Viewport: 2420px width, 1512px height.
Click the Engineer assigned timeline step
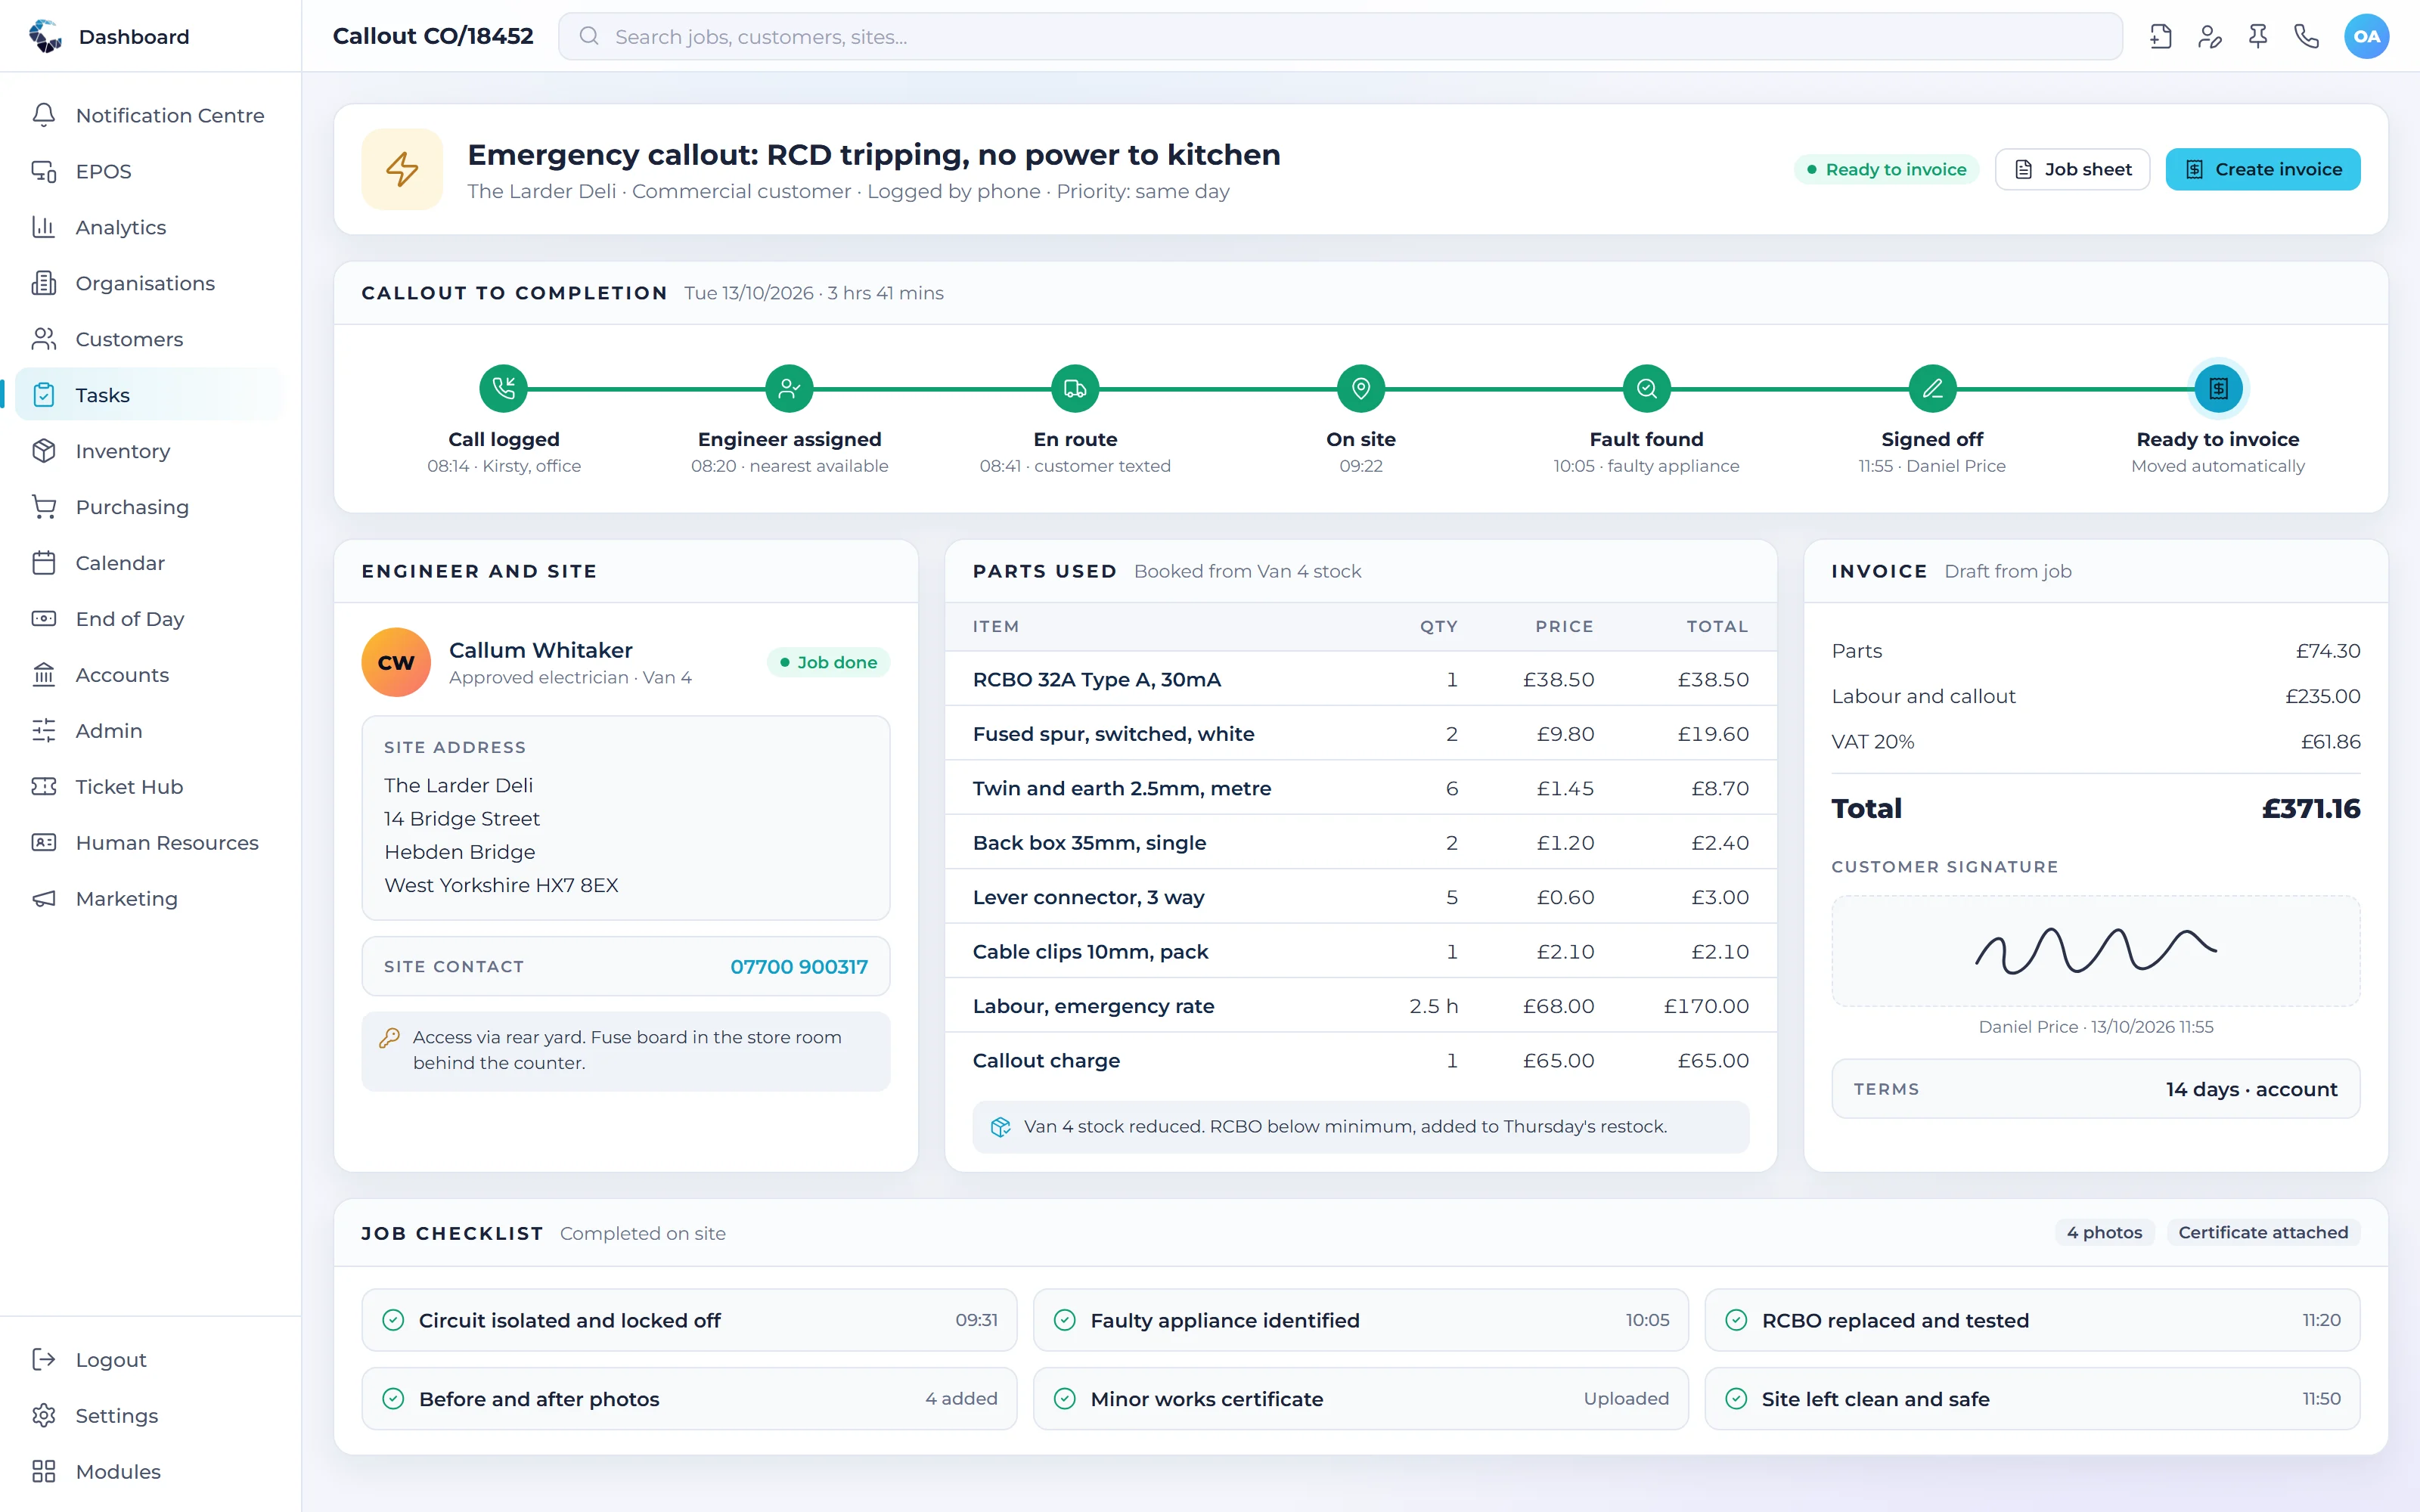[x=789, y=389]
